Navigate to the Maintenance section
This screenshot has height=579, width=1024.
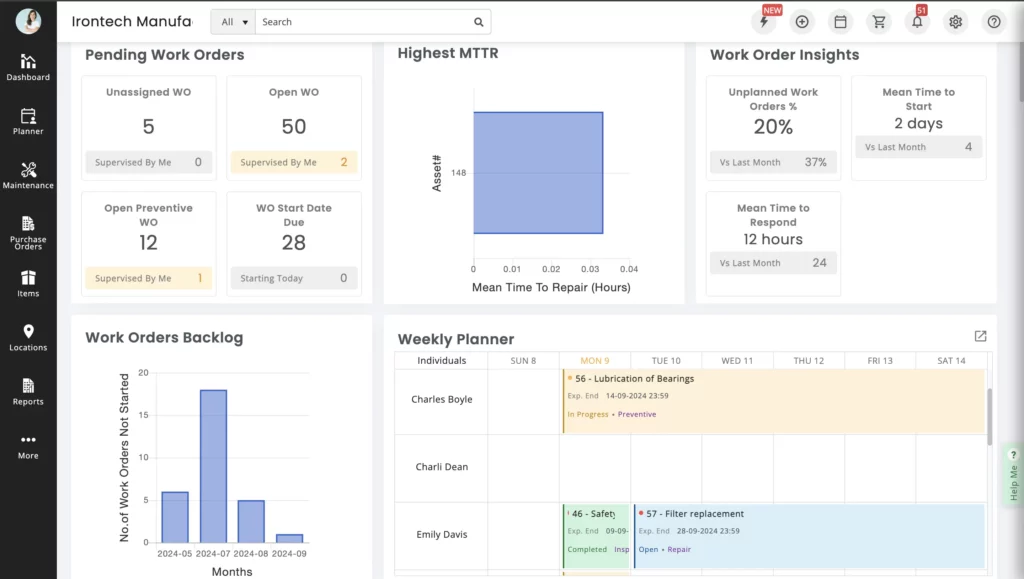coord(28,175)
